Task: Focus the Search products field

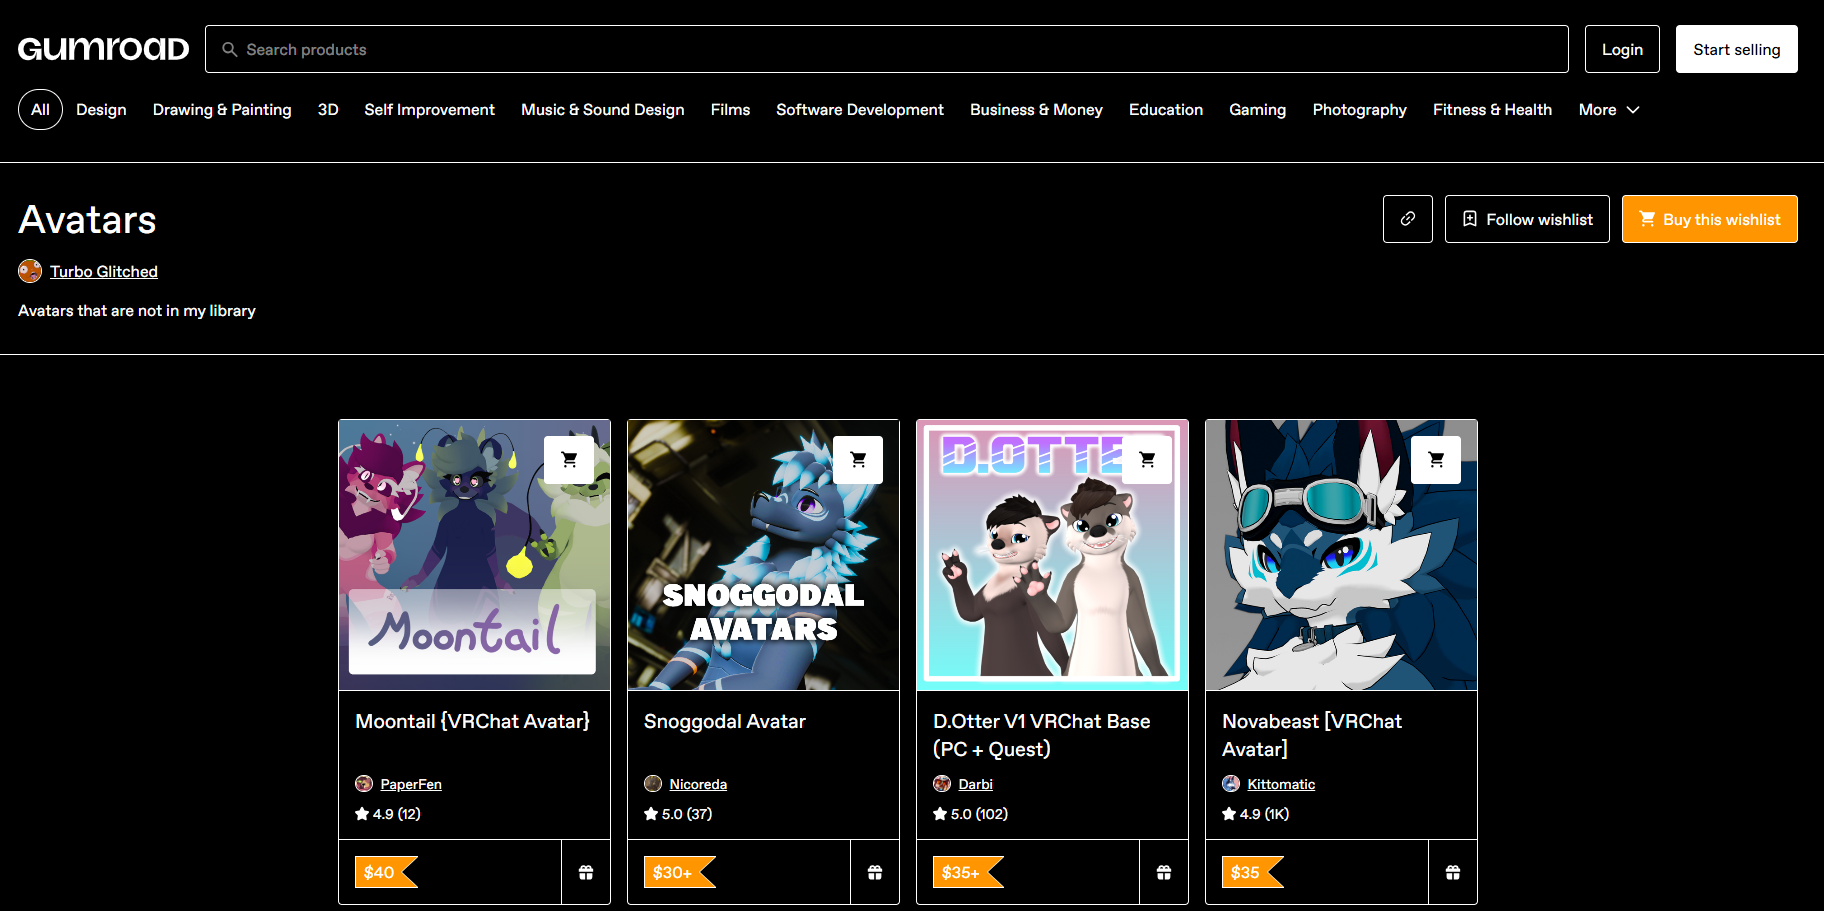Action: click(887, 49)
